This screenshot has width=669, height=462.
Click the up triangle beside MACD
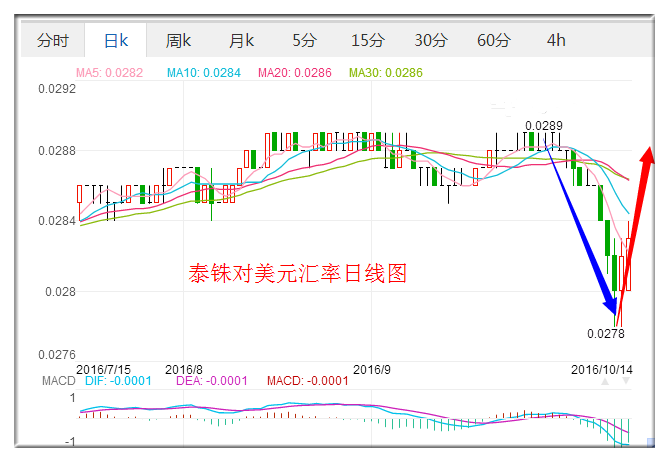point(605,381)
